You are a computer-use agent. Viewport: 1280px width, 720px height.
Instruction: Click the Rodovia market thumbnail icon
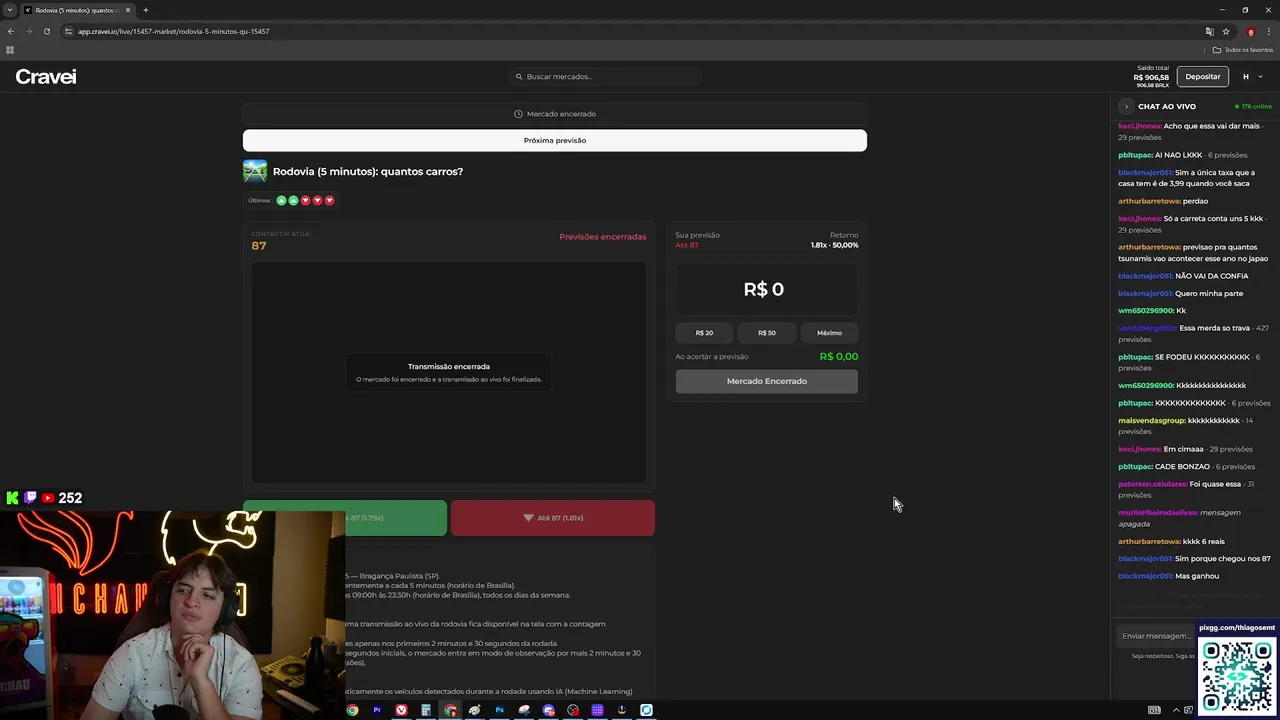pyautogui.click(x=255, y=171)
